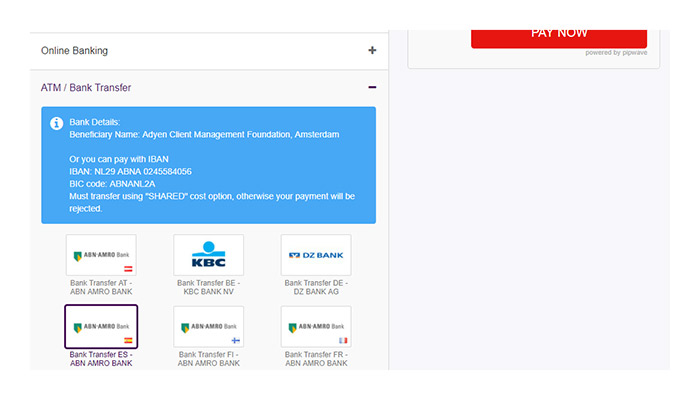The width and height of the screenshot is (700, 400).
Task: Click the Beneficiary Name line
Action: [x=204, y=134]
